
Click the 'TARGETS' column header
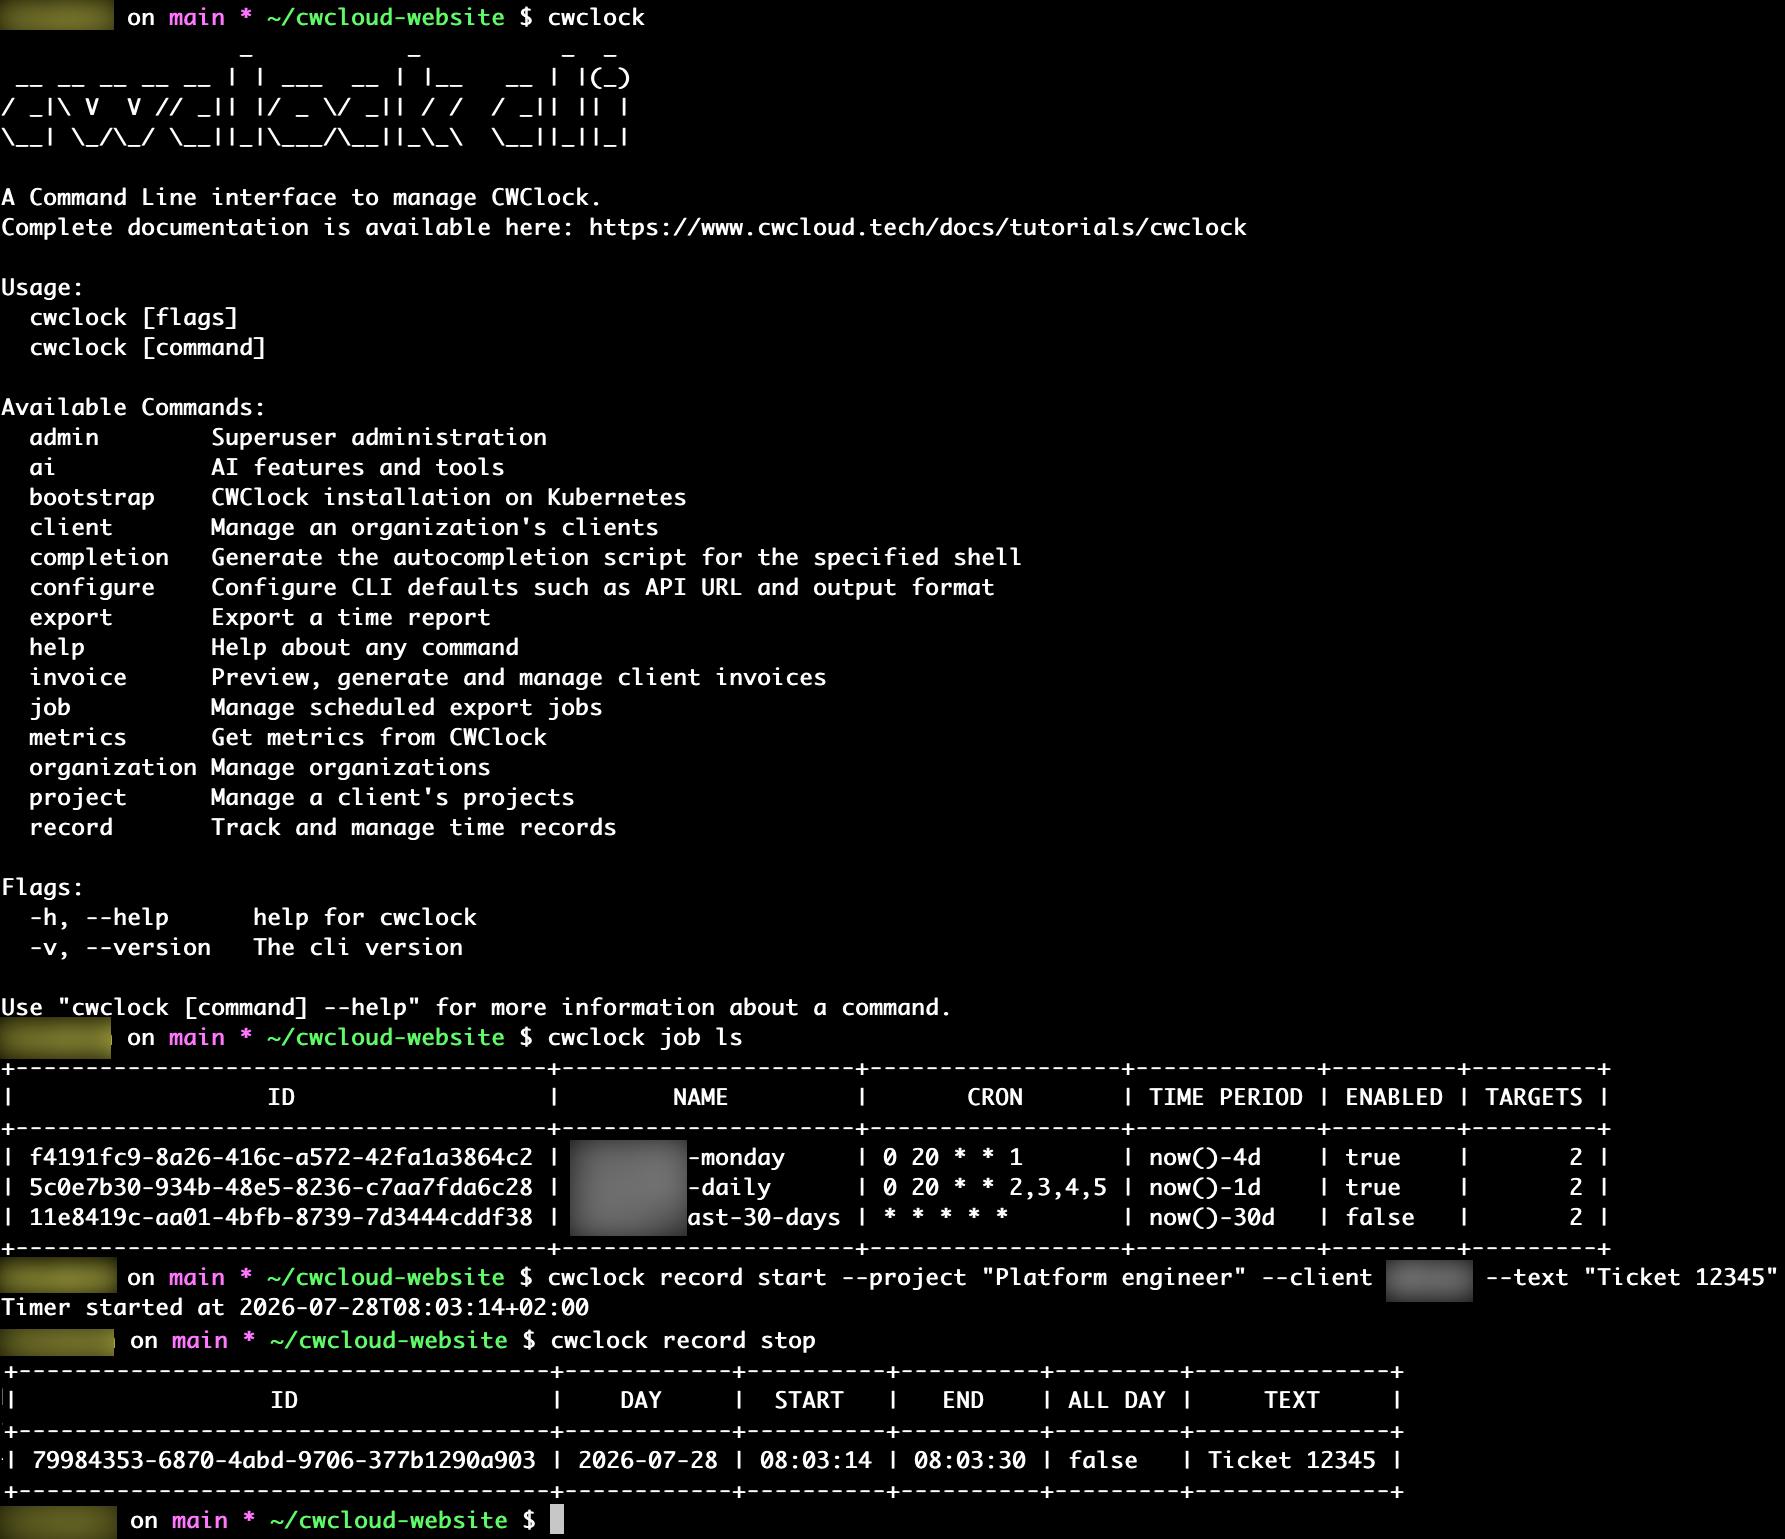click(x=1534, y=1097)
